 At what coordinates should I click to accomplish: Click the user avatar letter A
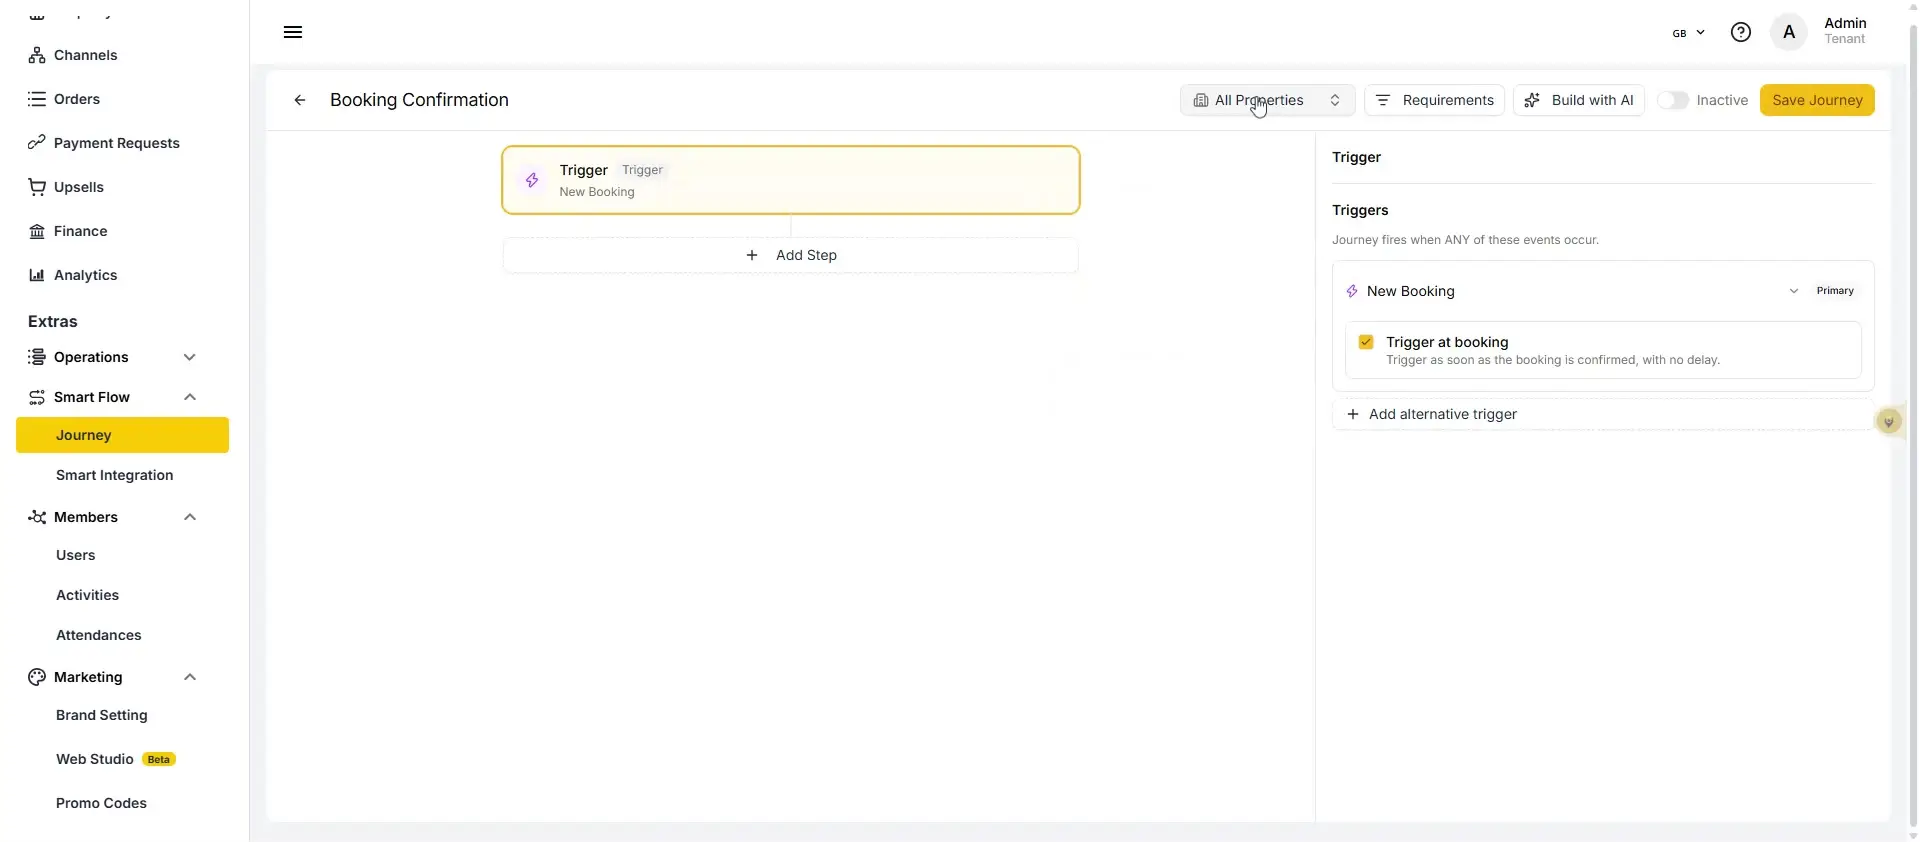tap(1789, 32)
